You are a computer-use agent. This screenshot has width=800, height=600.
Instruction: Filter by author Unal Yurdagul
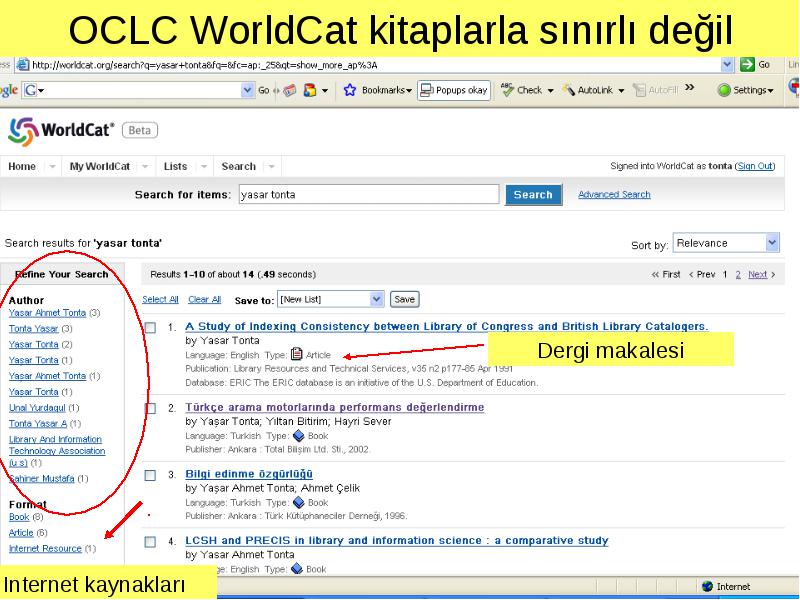point(37,408)
